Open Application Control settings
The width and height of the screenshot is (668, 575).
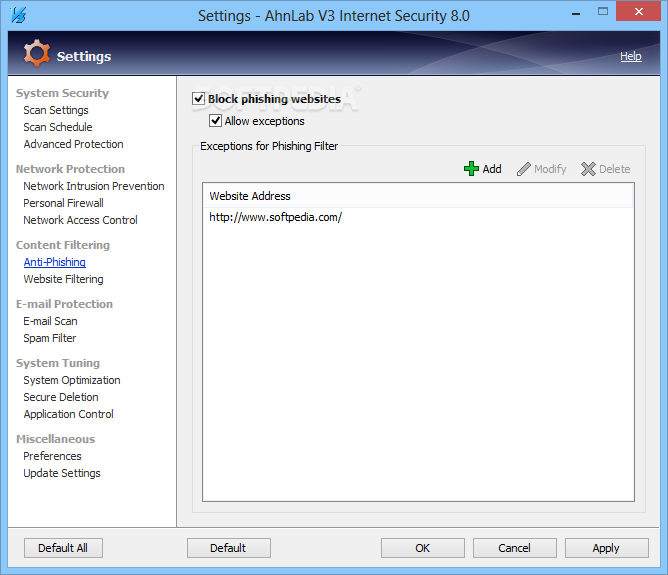point(69,414)
